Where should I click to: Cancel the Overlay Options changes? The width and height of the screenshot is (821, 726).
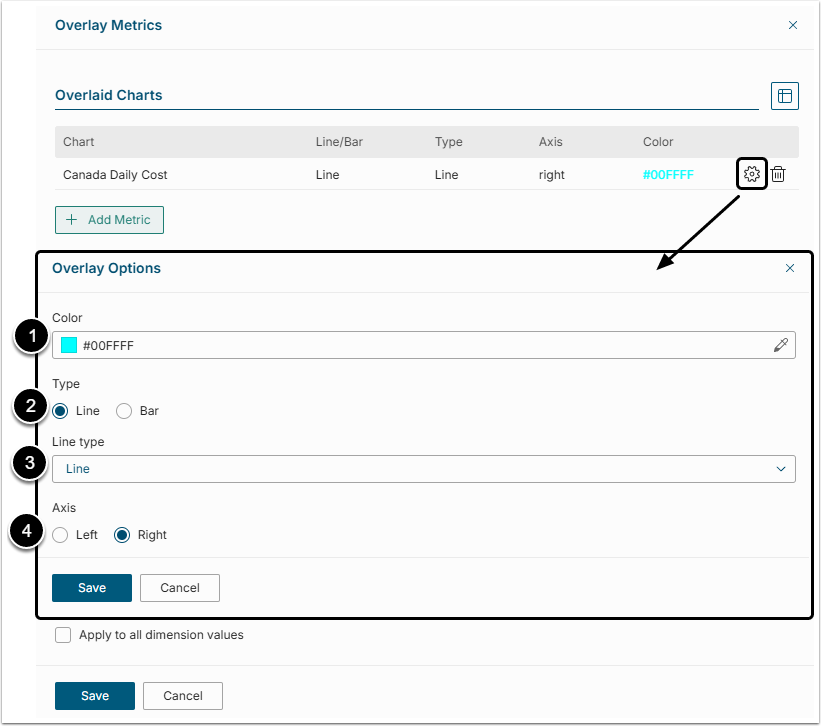click(x=180, y=588)
